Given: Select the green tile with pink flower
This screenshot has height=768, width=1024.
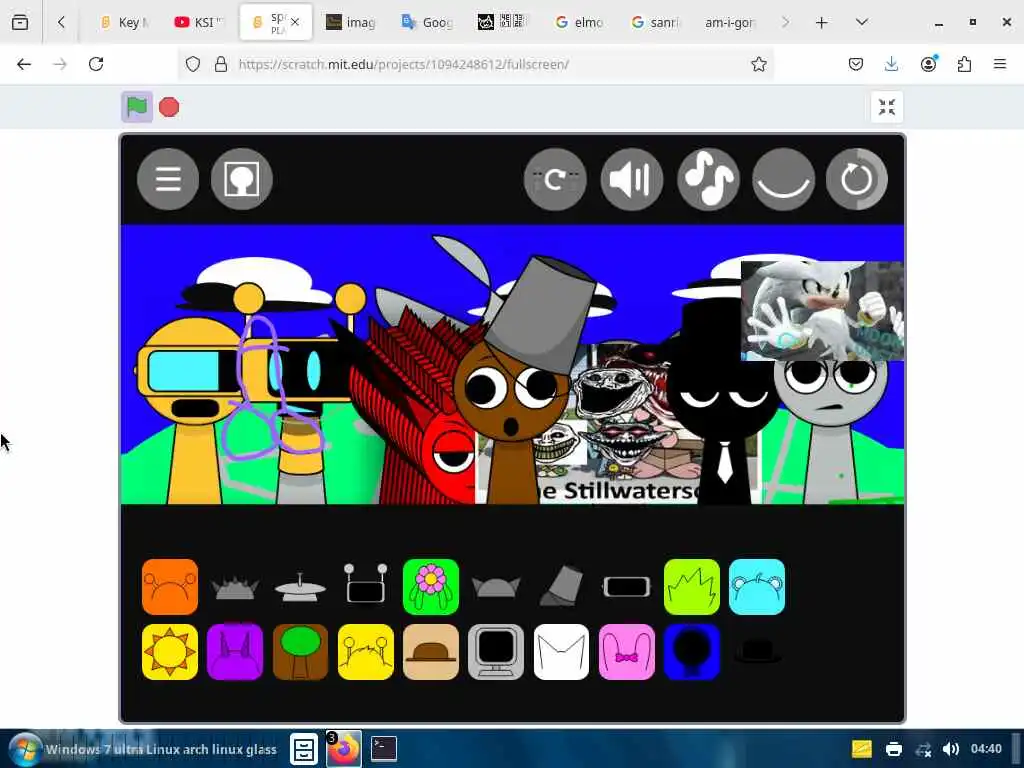Looking at the screenshot, I should point(431,586).
